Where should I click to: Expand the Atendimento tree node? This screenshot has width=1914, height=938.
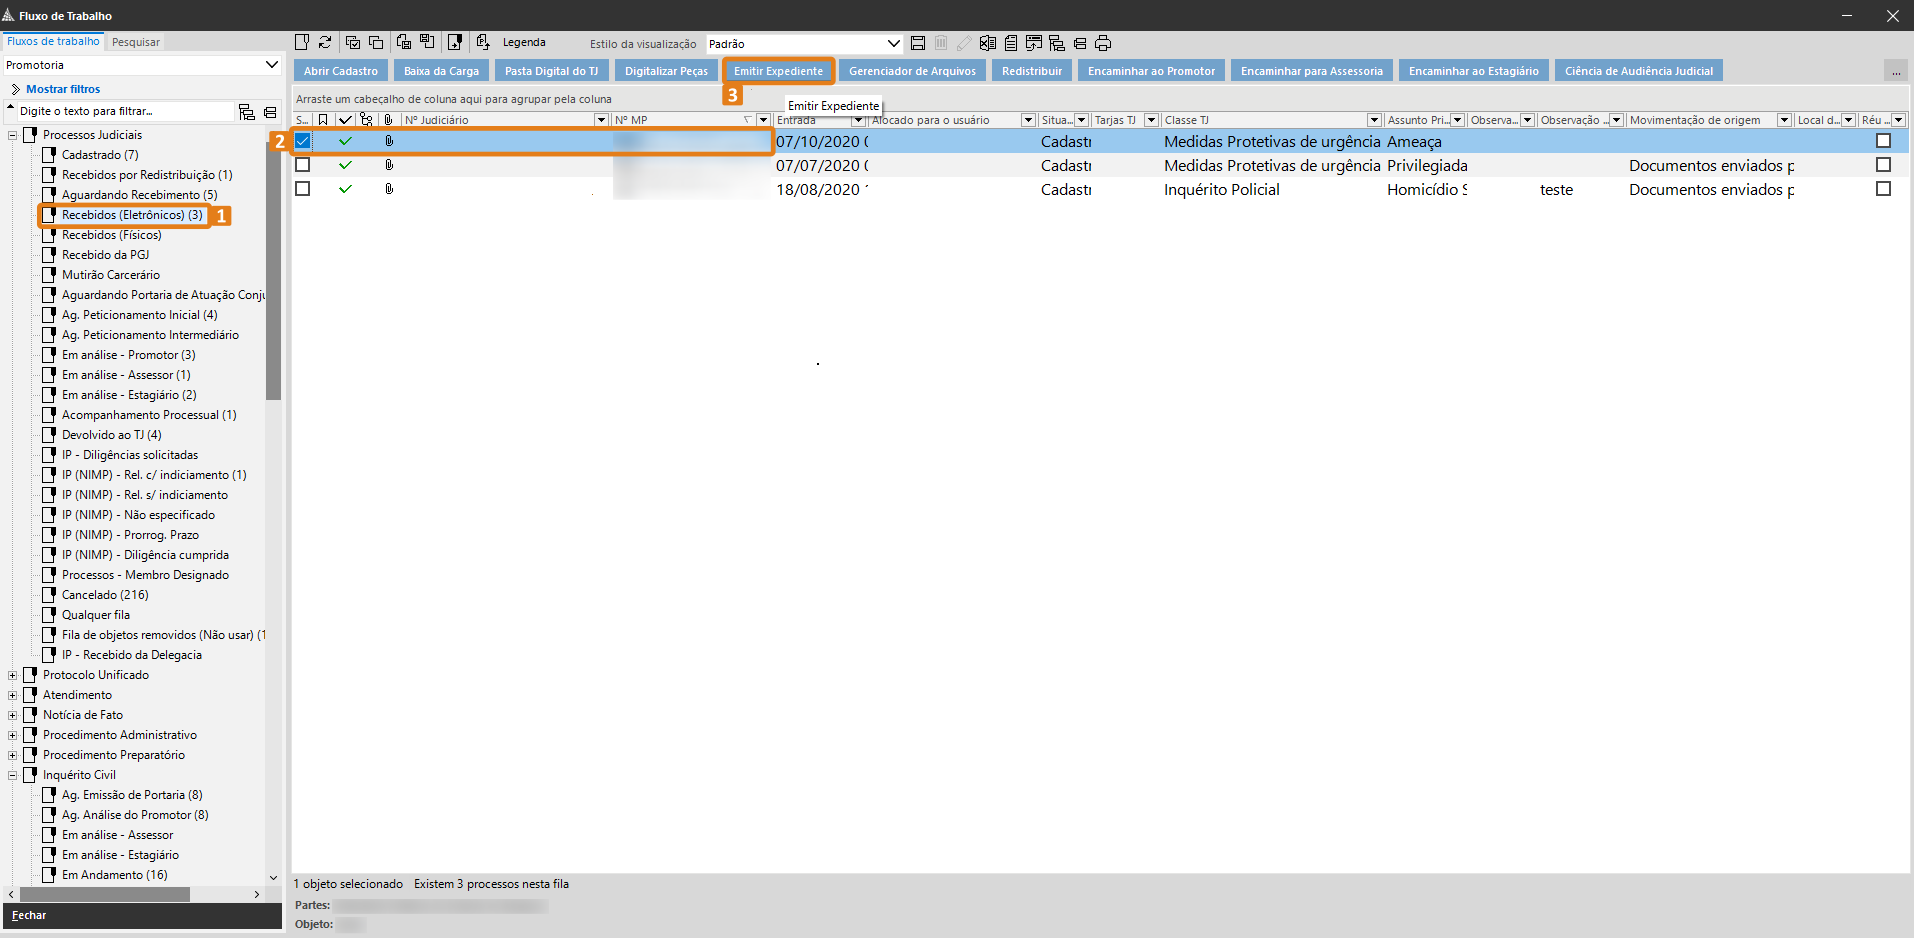[13, 695]
